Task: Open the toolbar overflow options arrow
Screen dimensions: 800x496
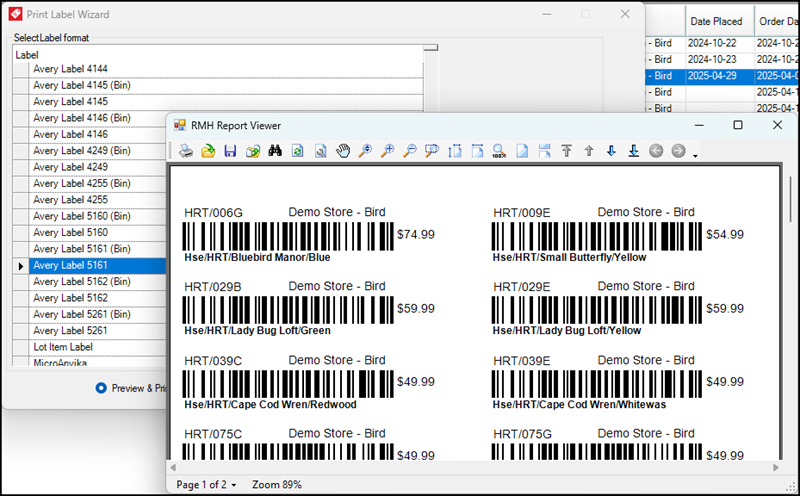Action: [x=695, y=155]
